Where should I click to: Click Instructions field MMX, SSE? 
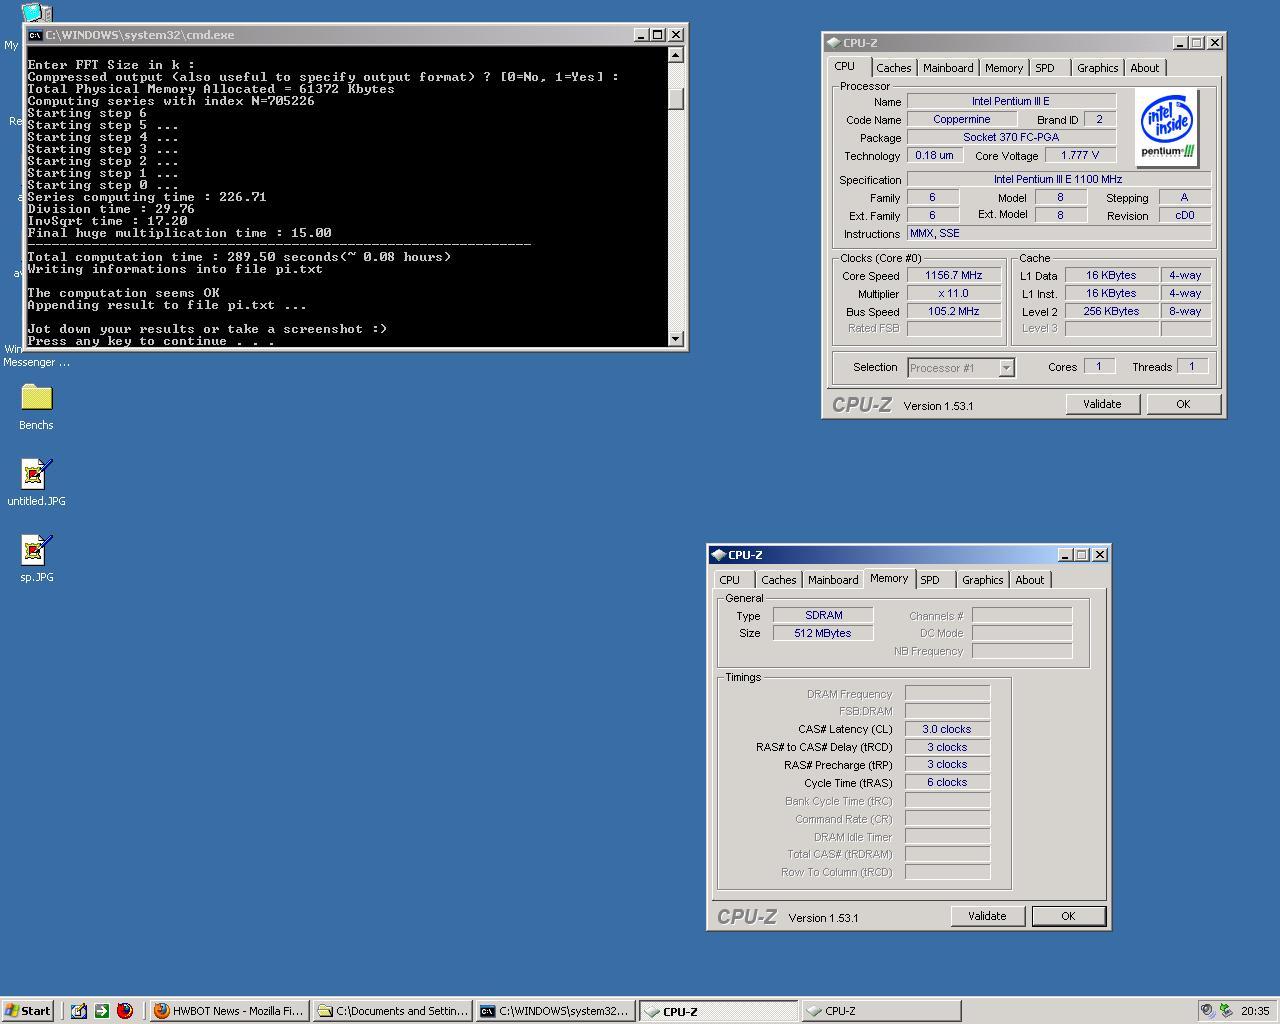tap(1058, 233)
